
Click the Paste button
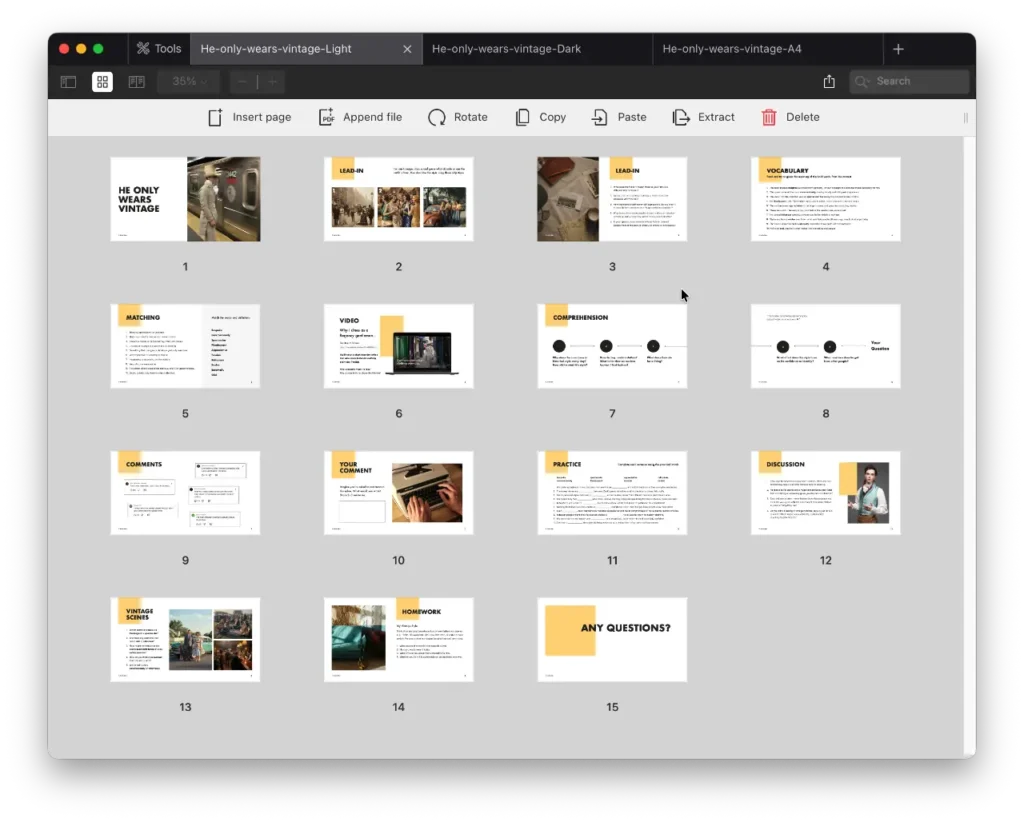tap(618, 117)
